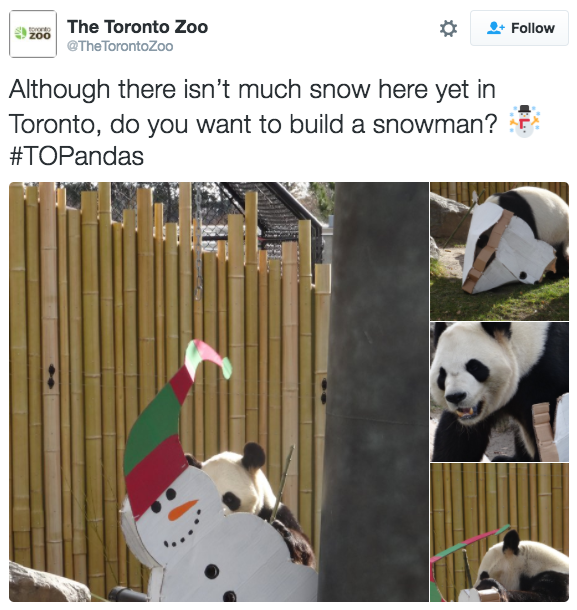Click the tweet text about snow

pos(253,106)
